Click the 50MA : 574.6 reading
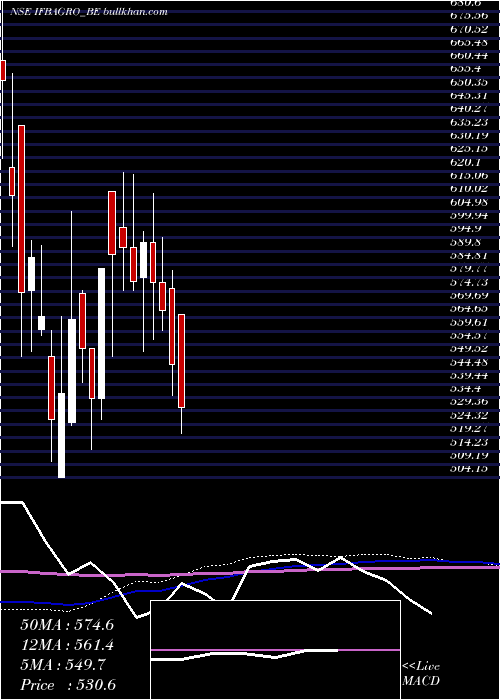 click(67, 625)
